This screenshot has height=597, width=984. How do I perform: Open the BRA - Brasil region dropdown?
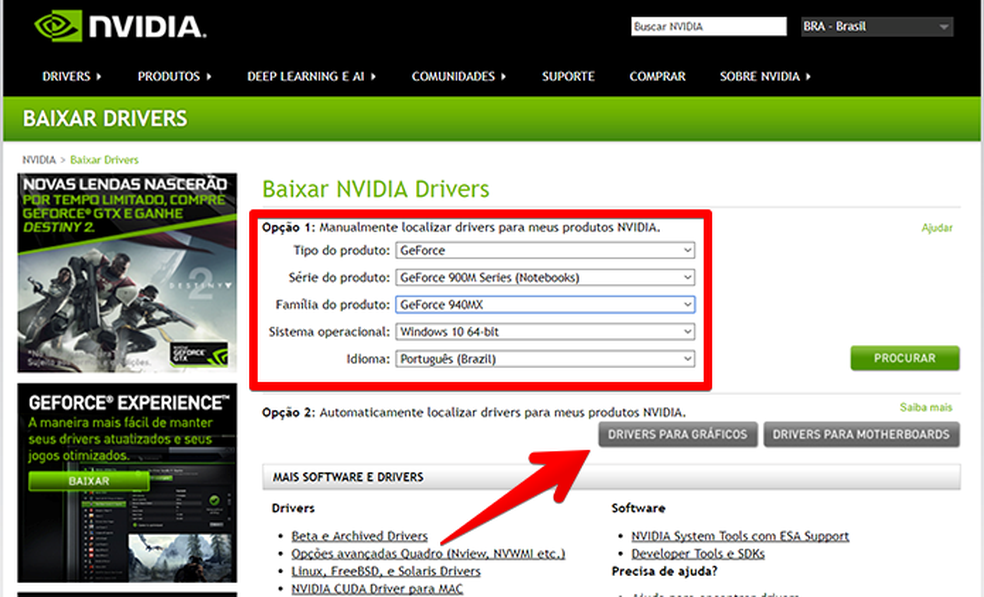(877, 26)
